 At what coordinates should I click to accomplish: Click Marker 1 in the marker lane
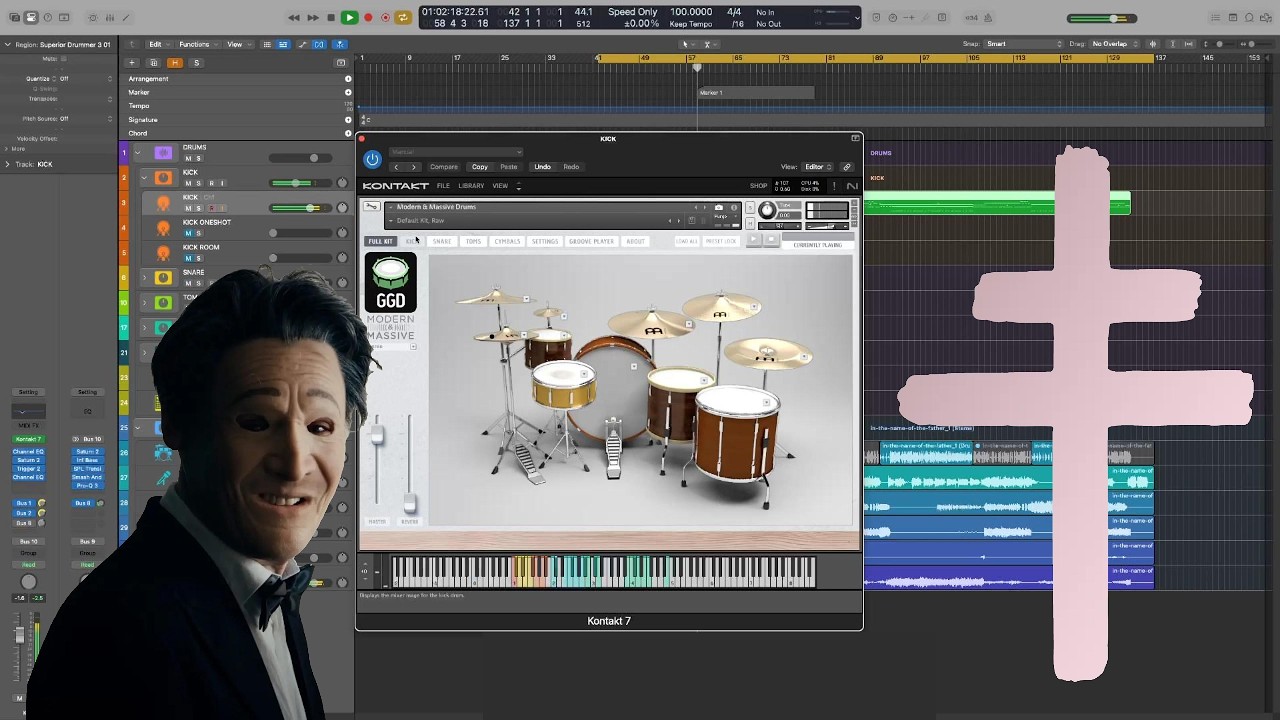pos(756,93)
